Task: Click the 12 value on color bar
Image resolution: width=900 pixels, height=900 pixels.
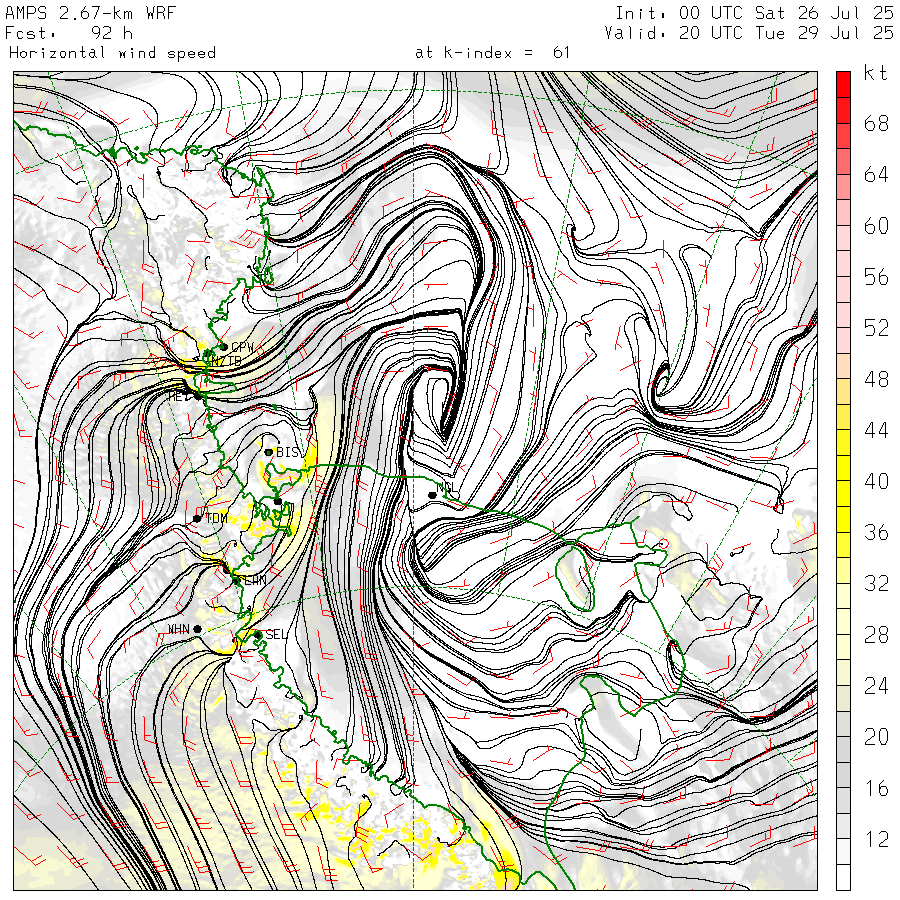Action: point(876,840)
